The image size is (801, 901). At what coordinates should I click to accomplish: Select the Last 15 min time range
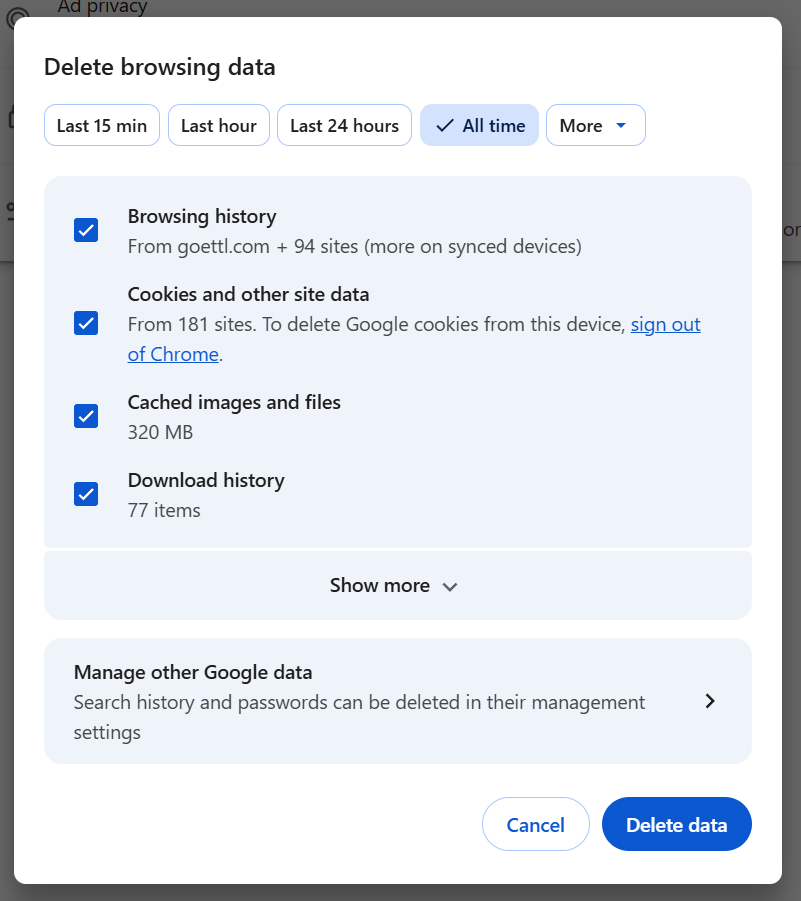[x=102, y=126]
